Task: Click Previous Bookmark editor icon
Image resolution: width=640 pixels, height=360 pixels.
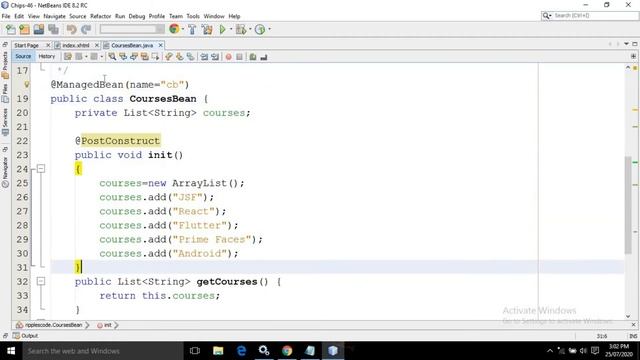Action: click(169, 57)
